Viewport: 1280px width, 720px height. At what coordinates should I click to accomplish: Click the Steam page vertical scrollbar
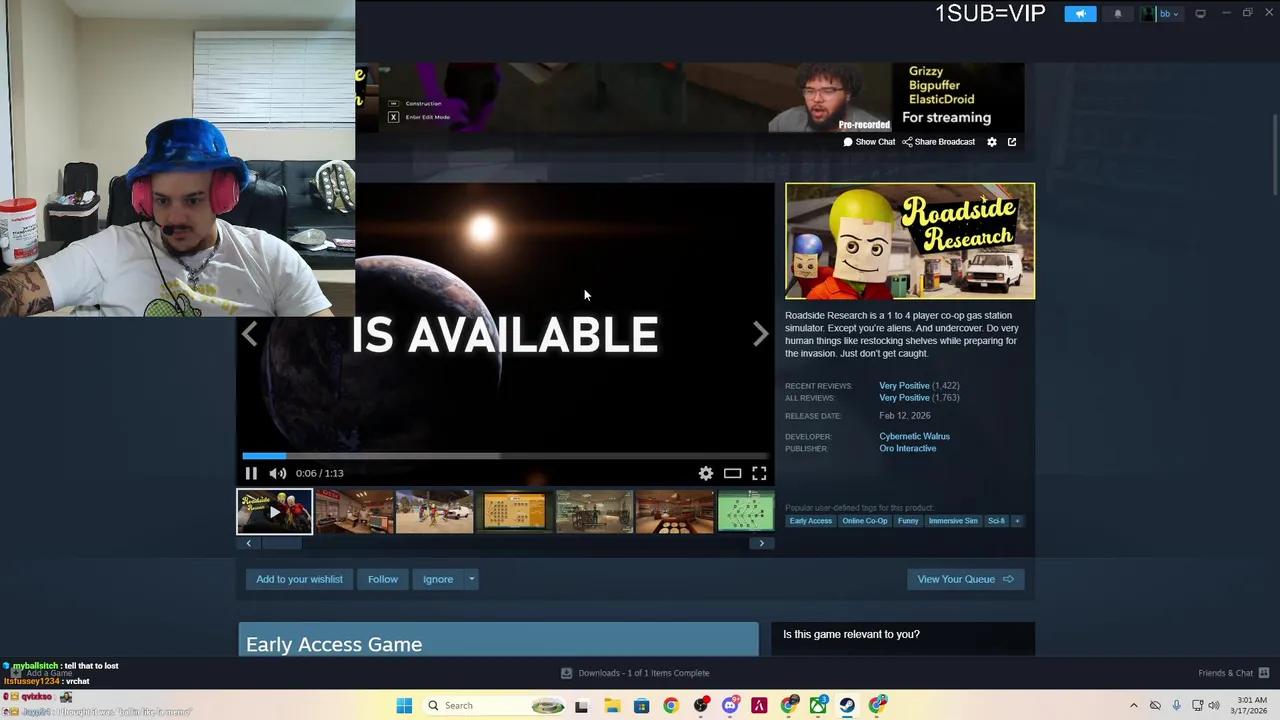point(1274,155)
